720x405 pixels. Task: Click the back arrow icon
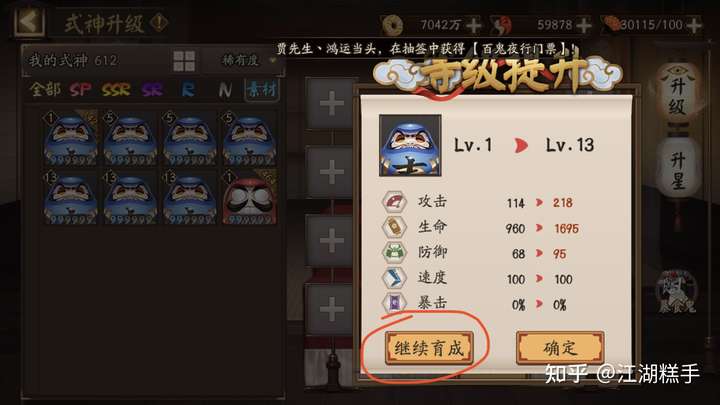coord(28,22)
